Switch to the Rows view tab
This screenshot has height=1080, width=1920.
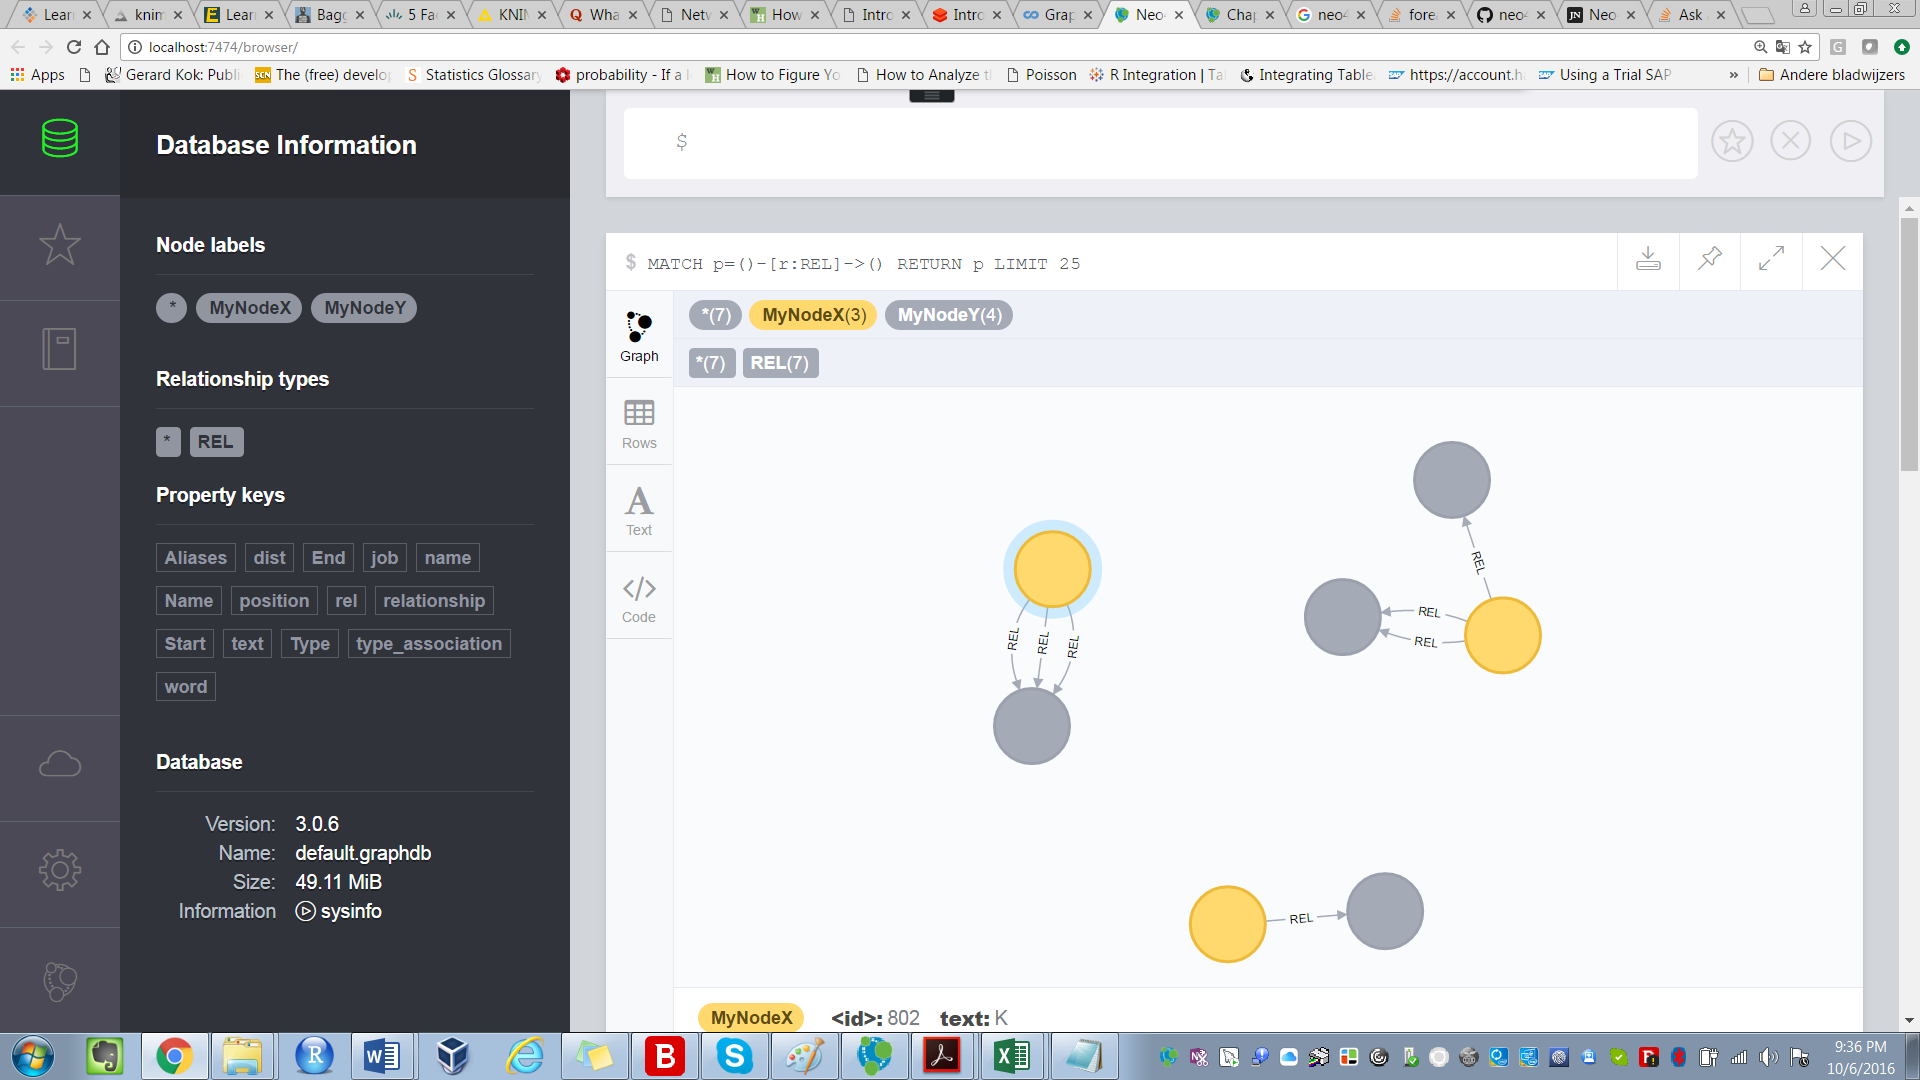pos(638,422)
